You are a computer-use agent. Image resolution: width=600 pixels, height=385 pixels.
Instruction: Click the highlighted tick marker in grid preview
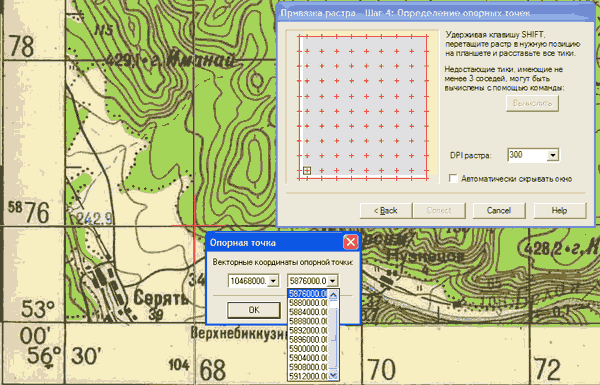pos(307,171)
